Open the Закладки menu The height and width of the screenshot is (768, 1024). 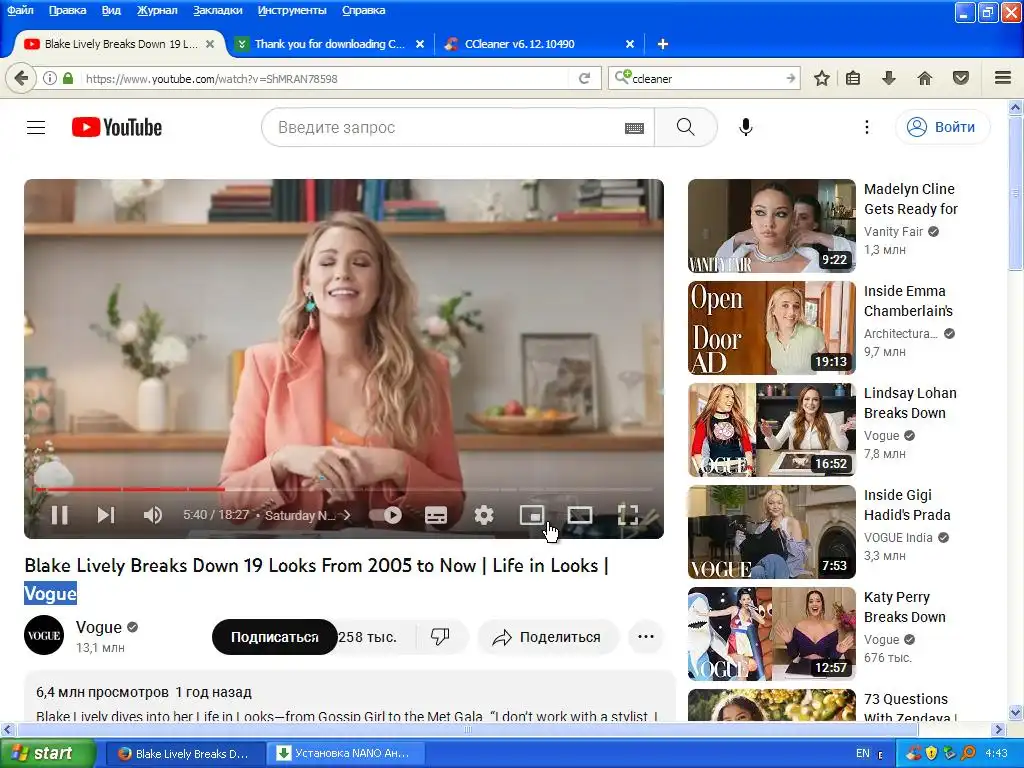217,10
